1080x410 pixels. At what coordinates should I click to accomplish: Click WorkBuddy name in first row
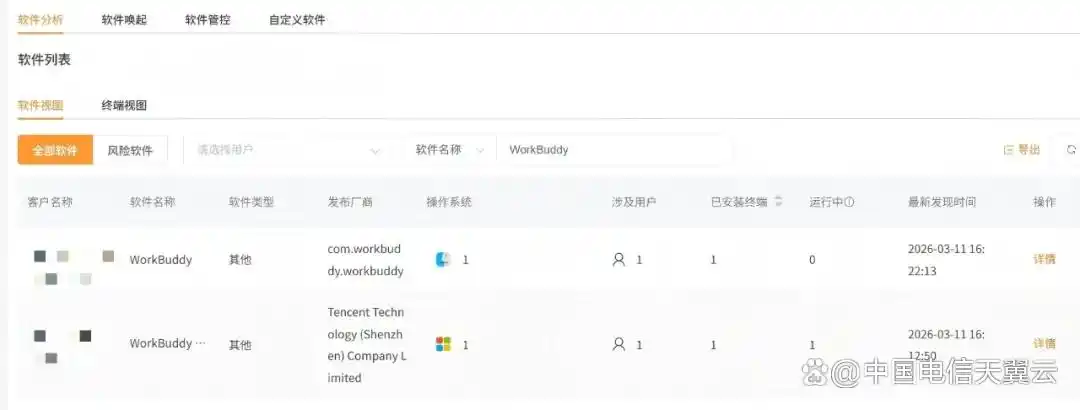160,260
